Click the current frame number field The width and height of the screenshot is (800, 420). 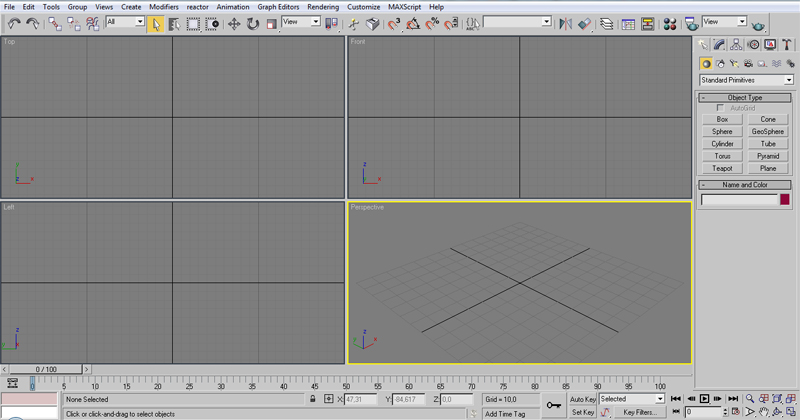tap(704, 412)
